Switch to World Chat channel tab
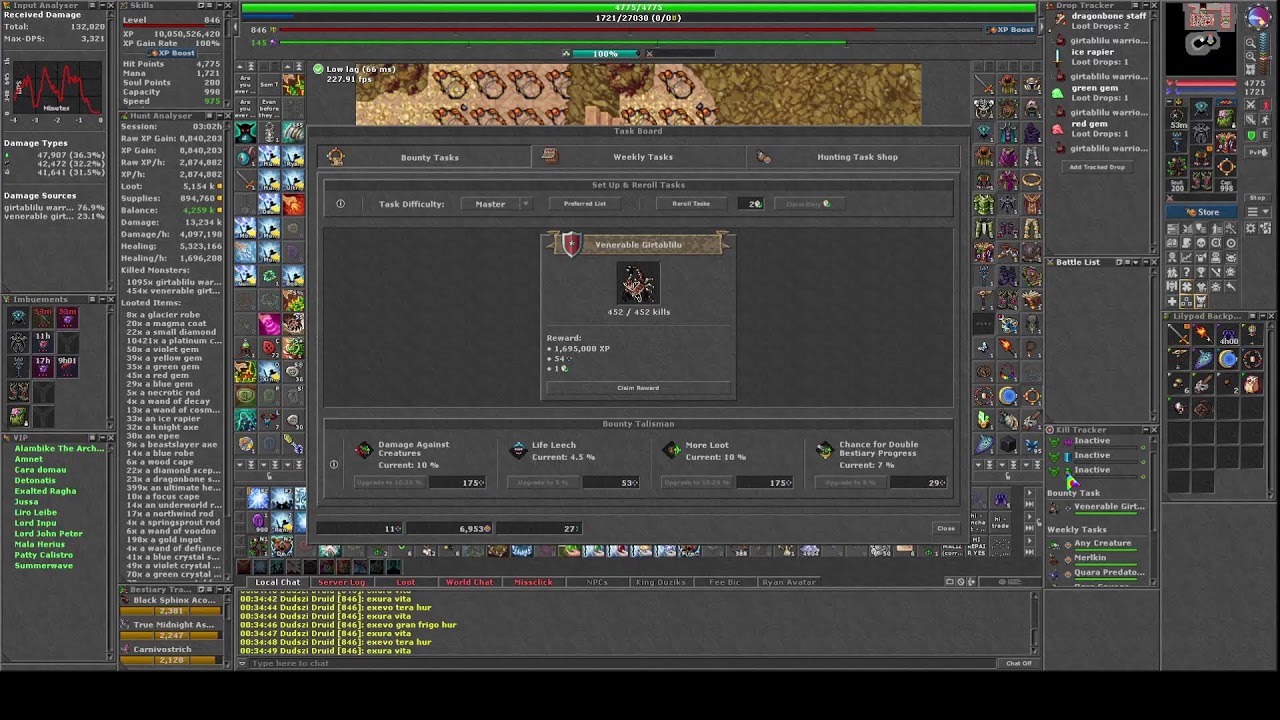The height and width of the screenshot is (720, 1280). coord(469,582)
